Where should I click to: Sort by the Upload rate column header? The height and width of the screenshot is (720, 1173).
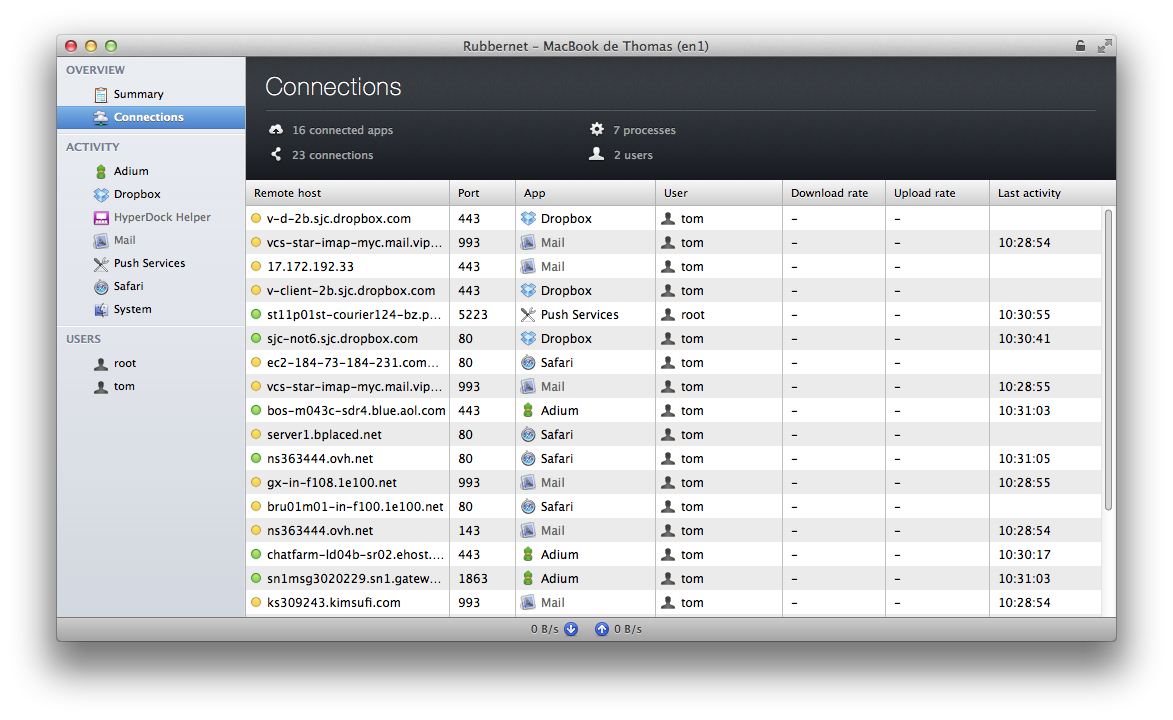coord(937,193)
